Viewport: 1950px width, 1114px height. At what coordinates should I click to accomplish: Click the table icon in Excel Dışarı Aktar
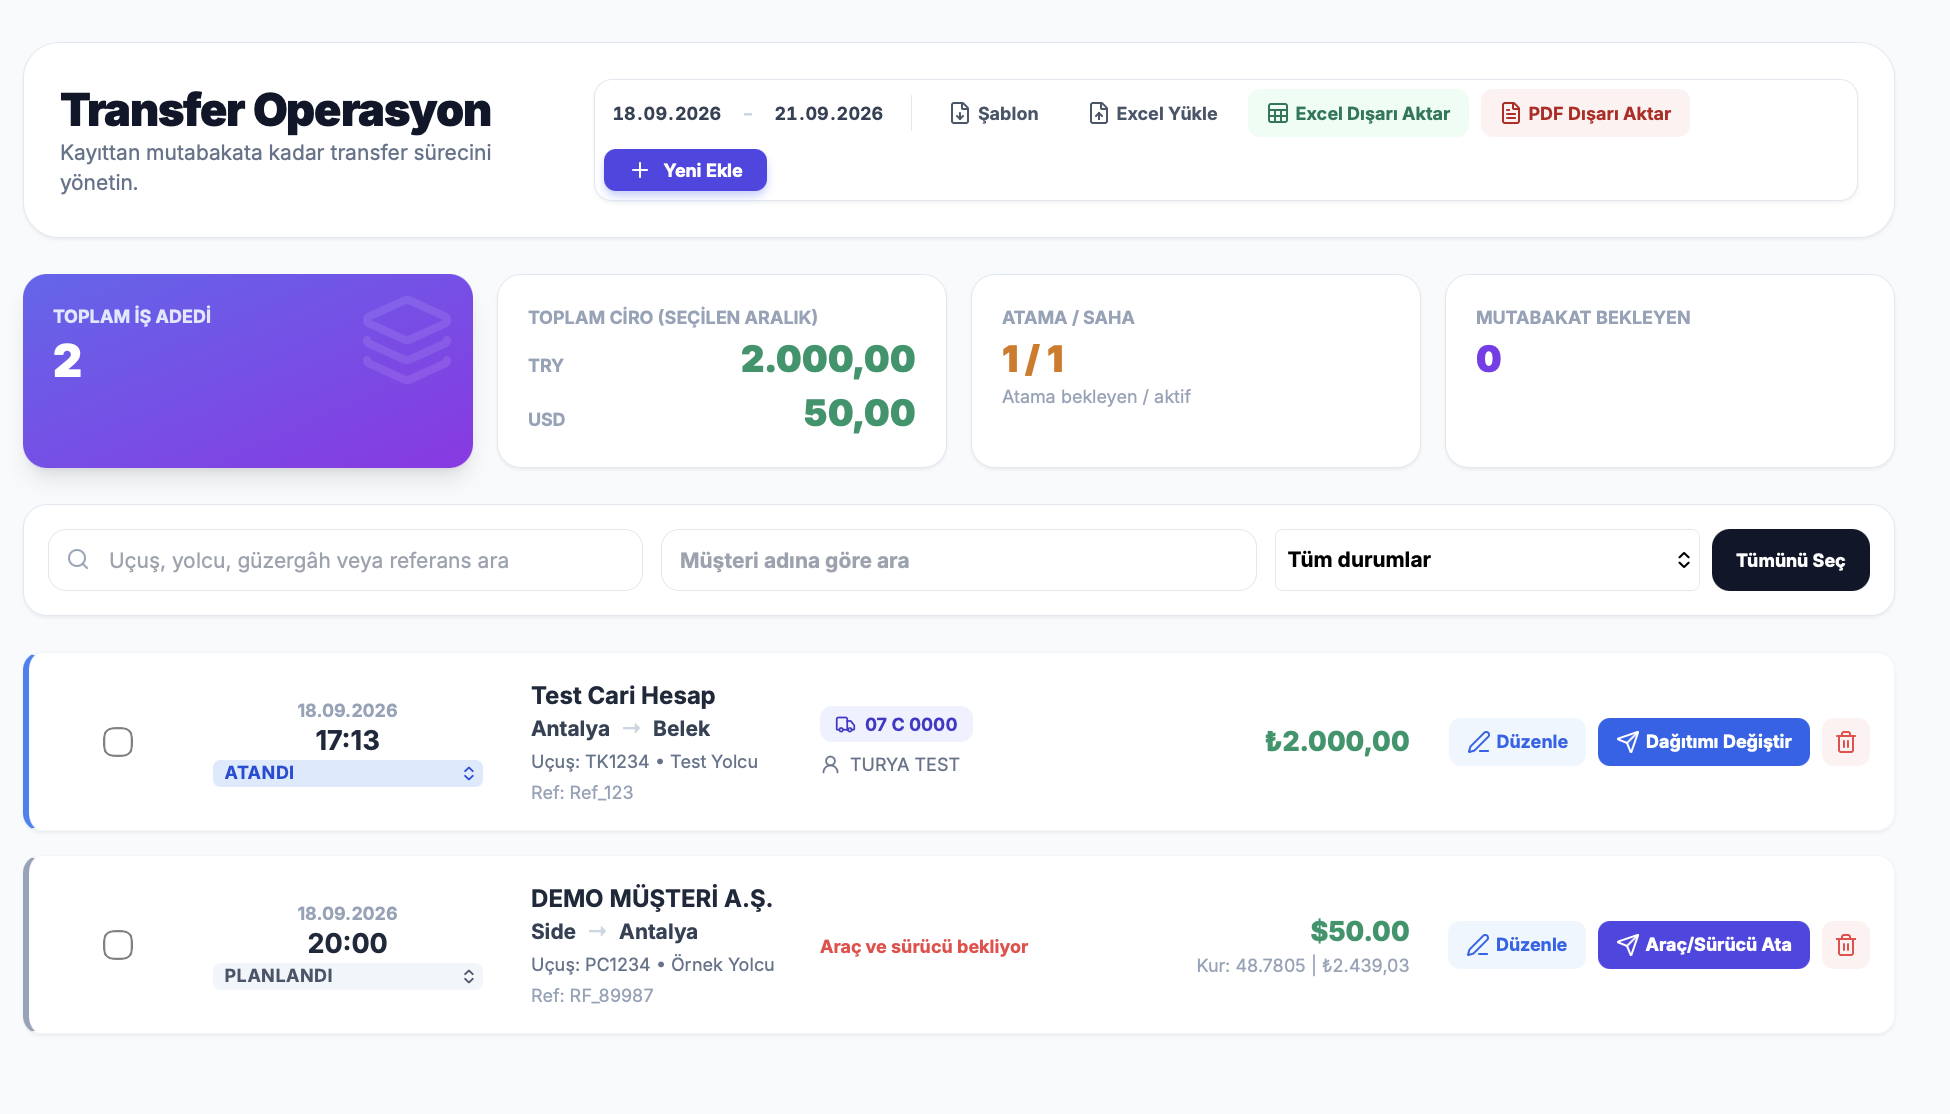pos(1277,113)
